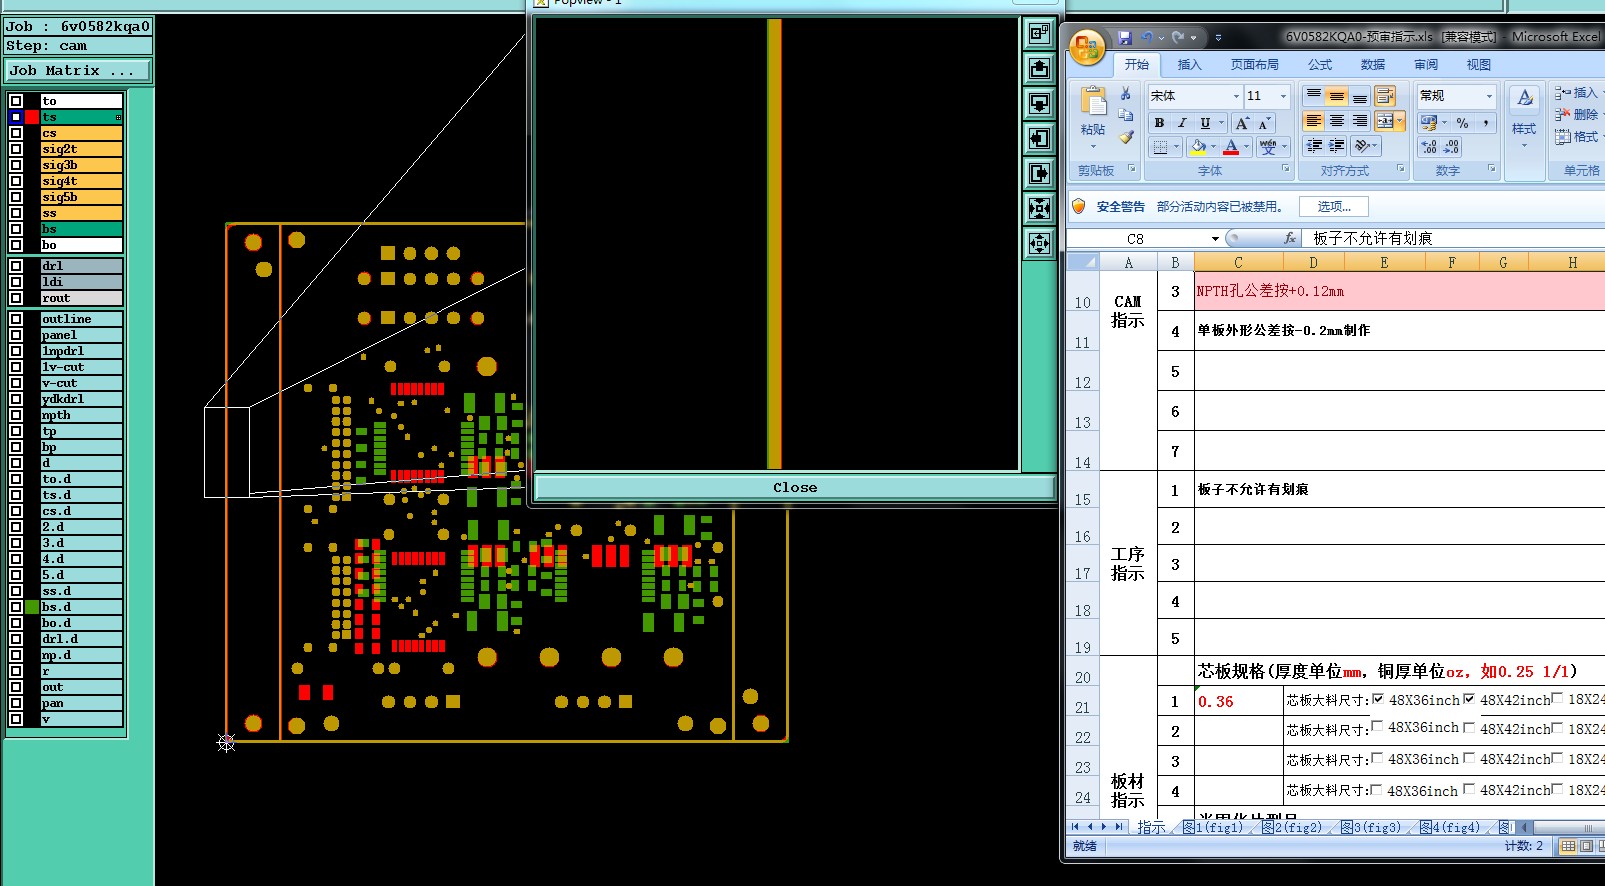Increase indent in Excel alignment group

[x=1337, y=146]
